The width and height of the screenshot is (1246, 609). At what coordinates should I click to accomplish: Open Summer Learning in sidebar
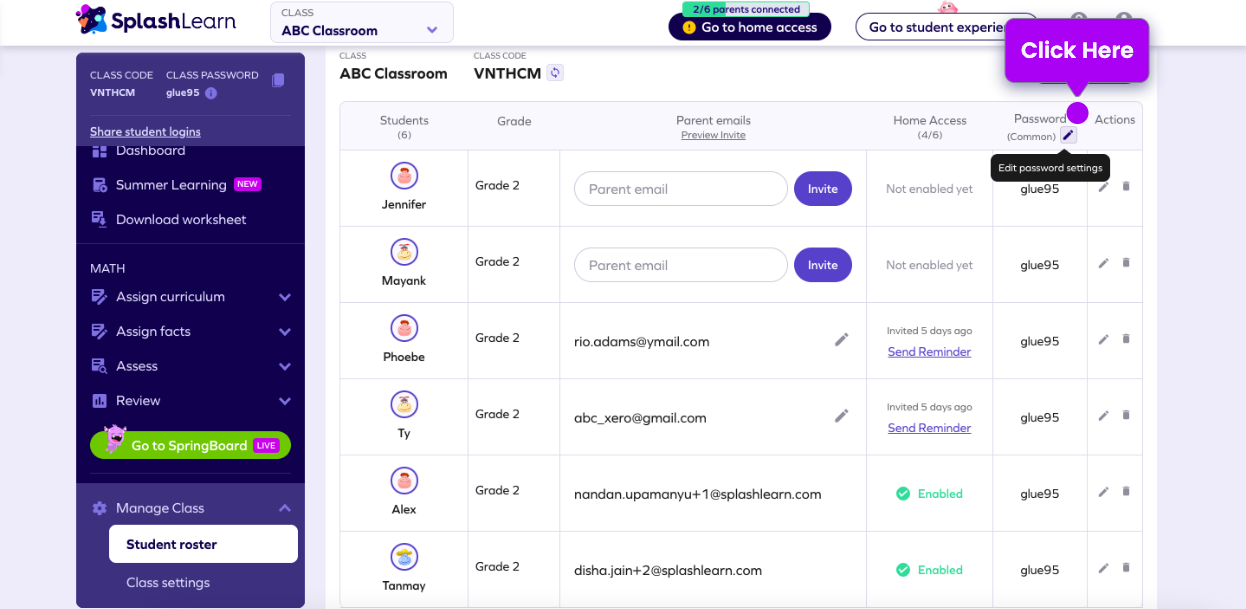pos(171,185)
